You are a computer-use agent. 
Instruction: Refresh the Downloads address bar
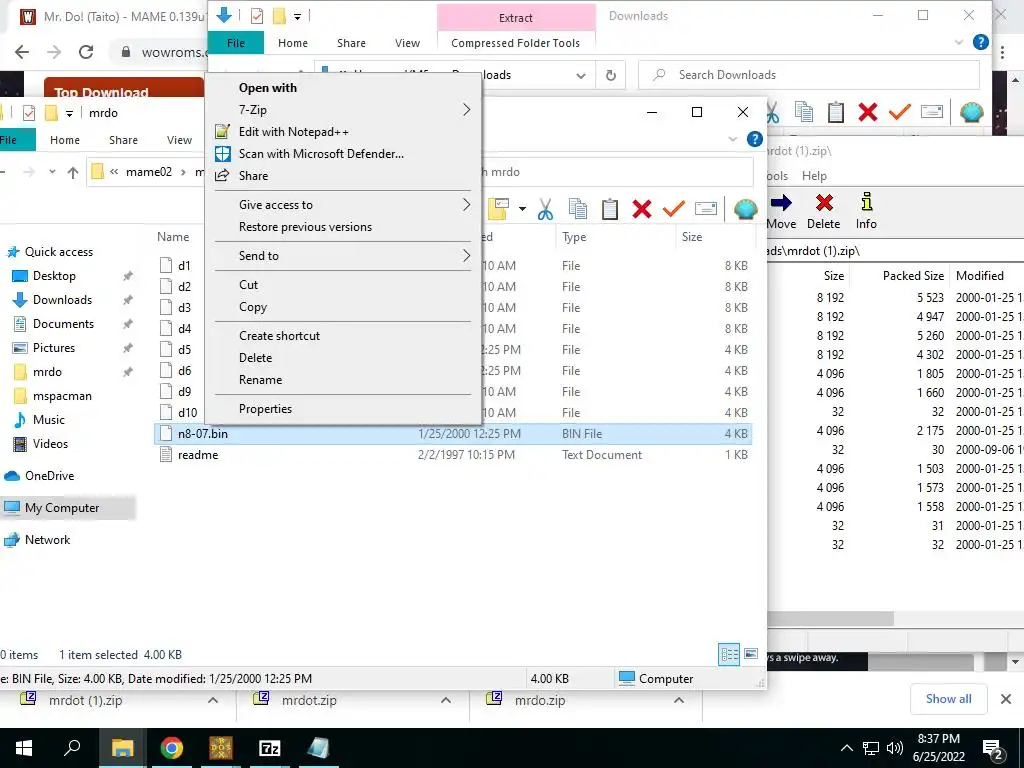(611, 75)
